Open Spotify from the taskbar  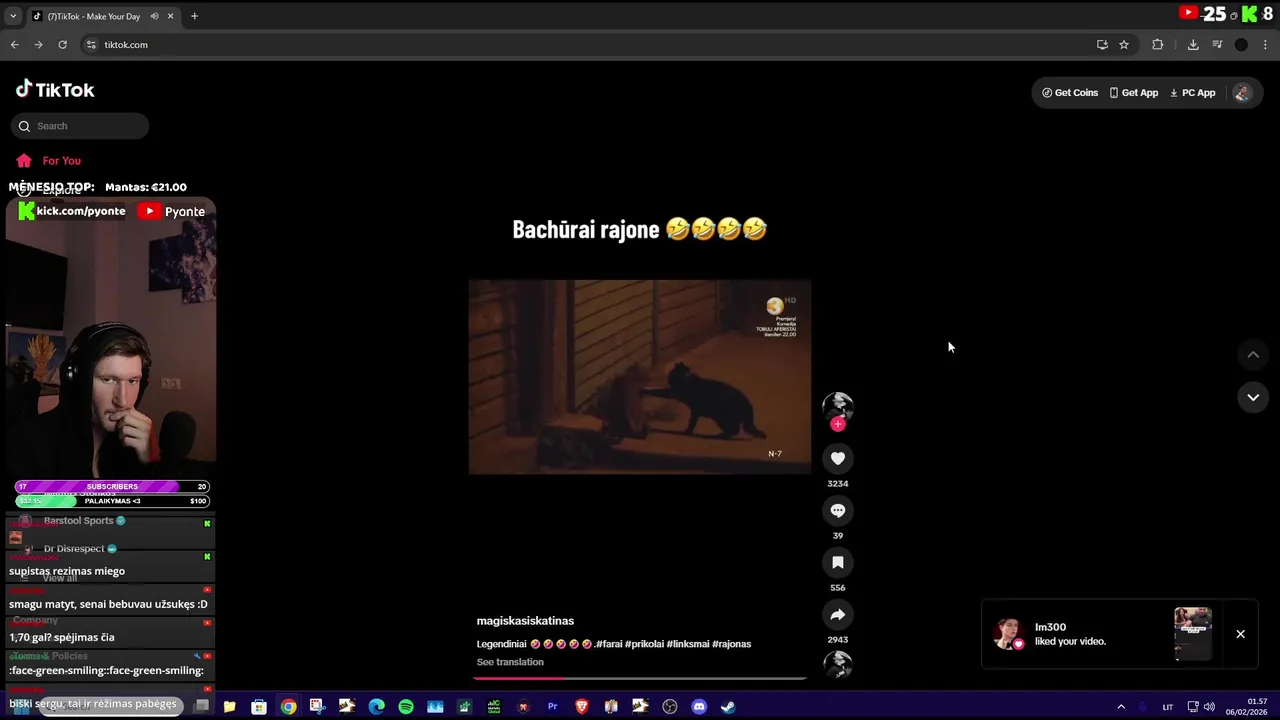pos(406,706)
